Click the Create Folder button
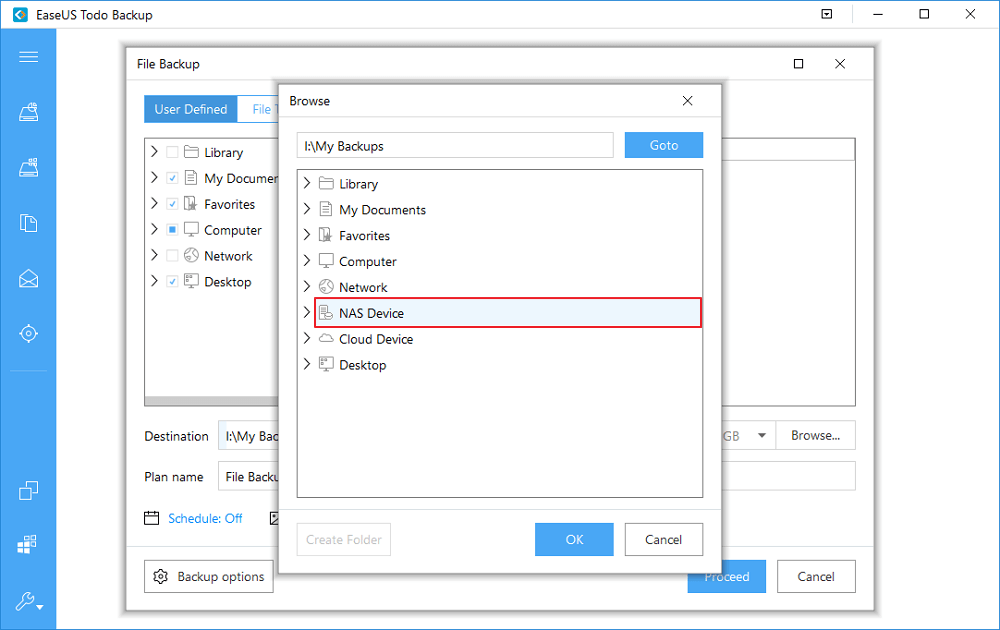 344,539
